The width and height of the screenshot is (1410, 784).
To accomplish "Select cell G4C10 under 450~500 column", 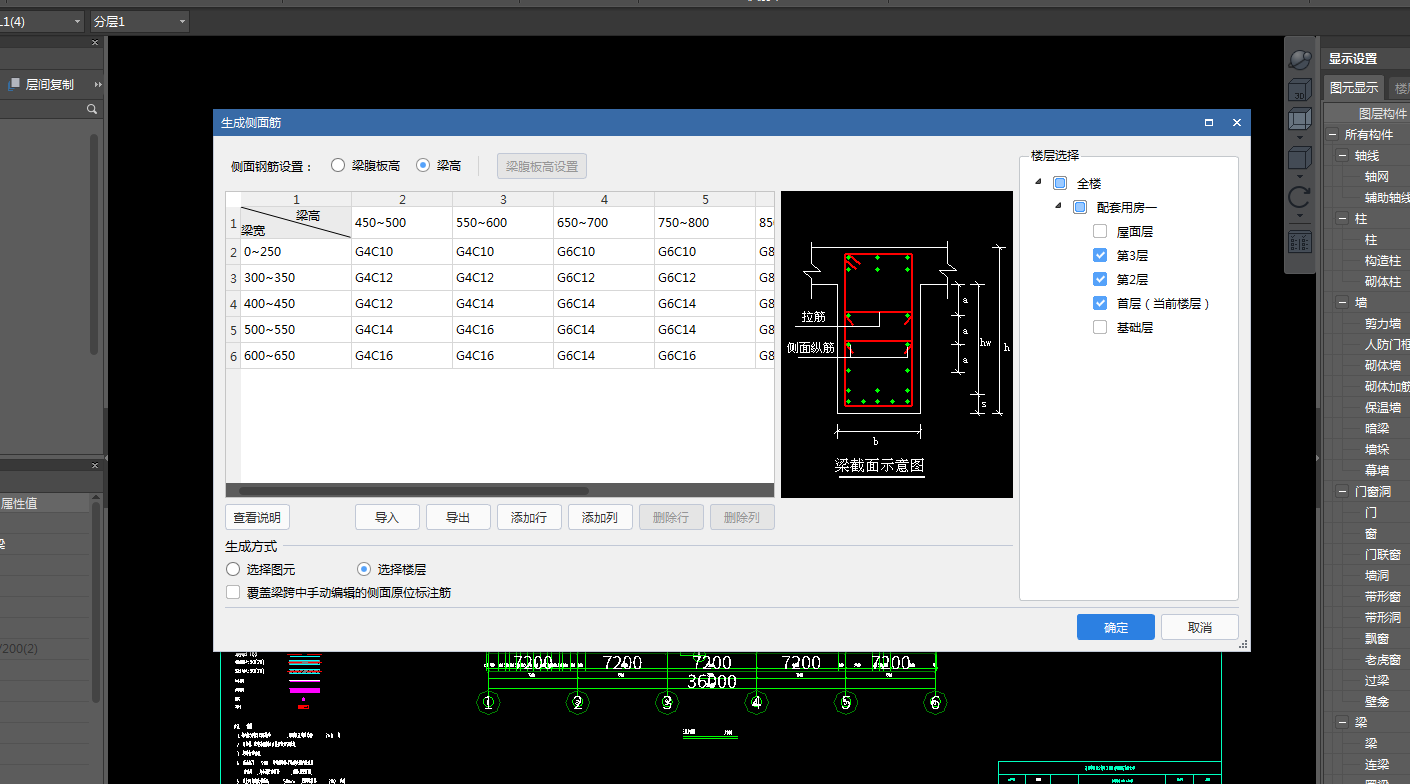I will (x=402, y=251).
